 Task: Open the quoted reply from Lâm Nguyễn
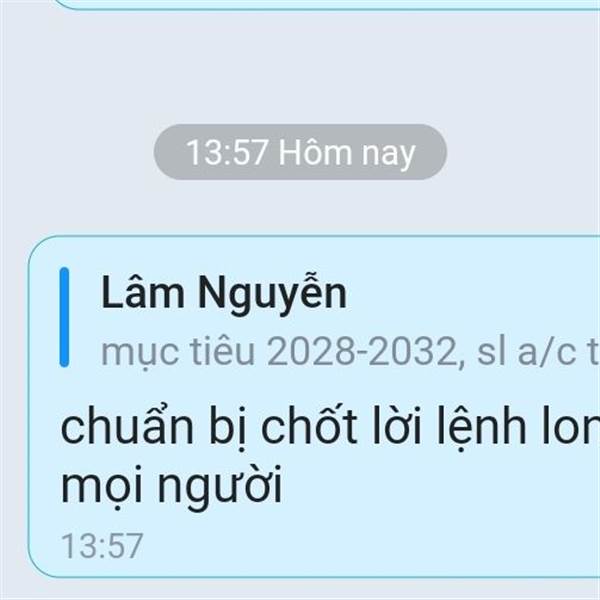coord(330,317)
